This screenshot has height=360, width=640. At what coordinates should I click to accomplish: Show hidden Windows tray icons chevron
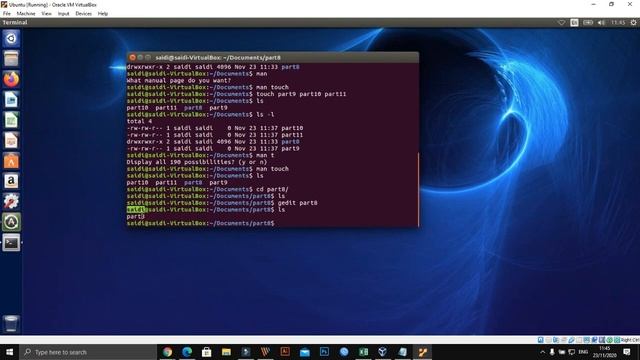coord(542,352)
